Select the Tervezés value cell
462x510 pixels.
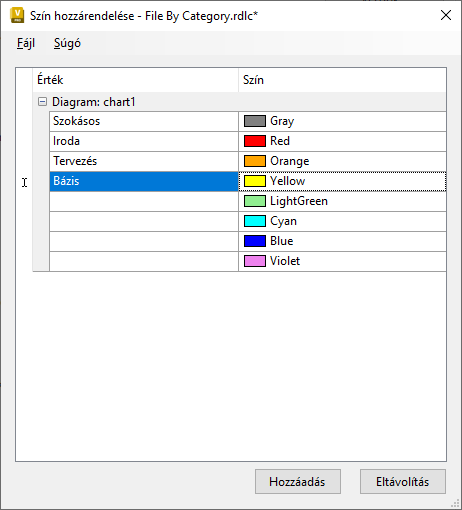click(144, 161)
